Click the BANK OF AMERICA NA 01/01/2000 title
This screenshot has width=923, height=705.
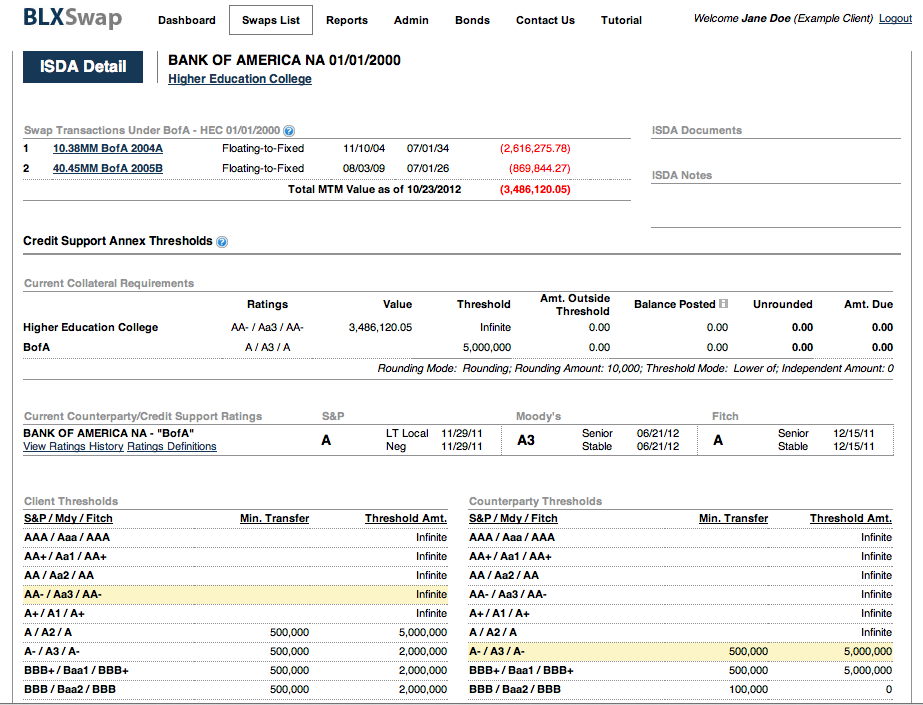click(x=284, y=60)
